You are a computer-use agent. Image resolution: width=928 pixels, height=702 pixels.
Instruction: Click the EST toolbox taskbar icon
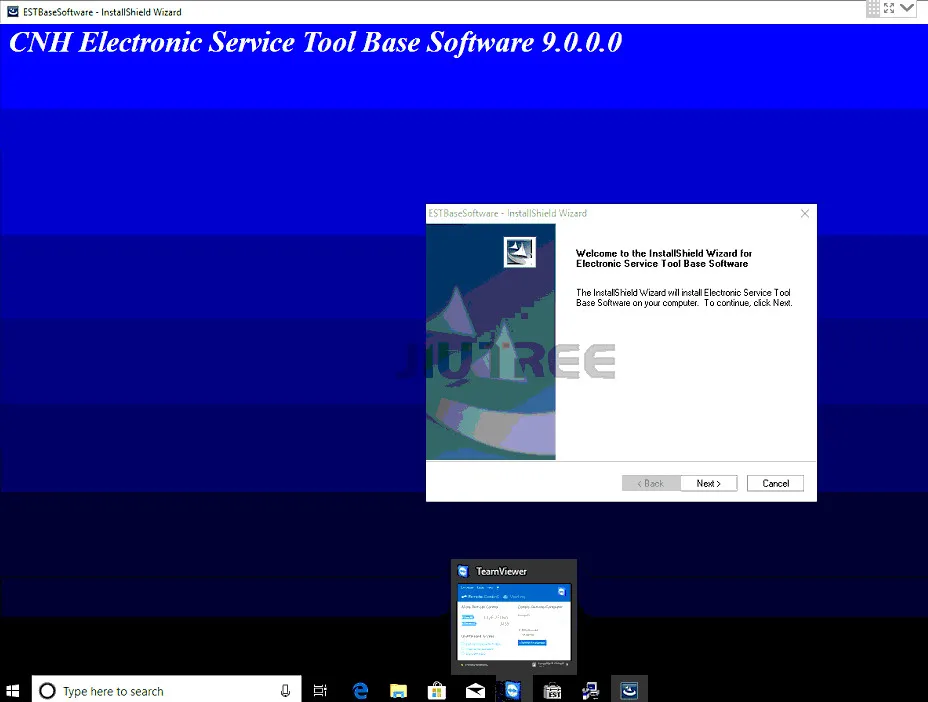click(552, 690)
